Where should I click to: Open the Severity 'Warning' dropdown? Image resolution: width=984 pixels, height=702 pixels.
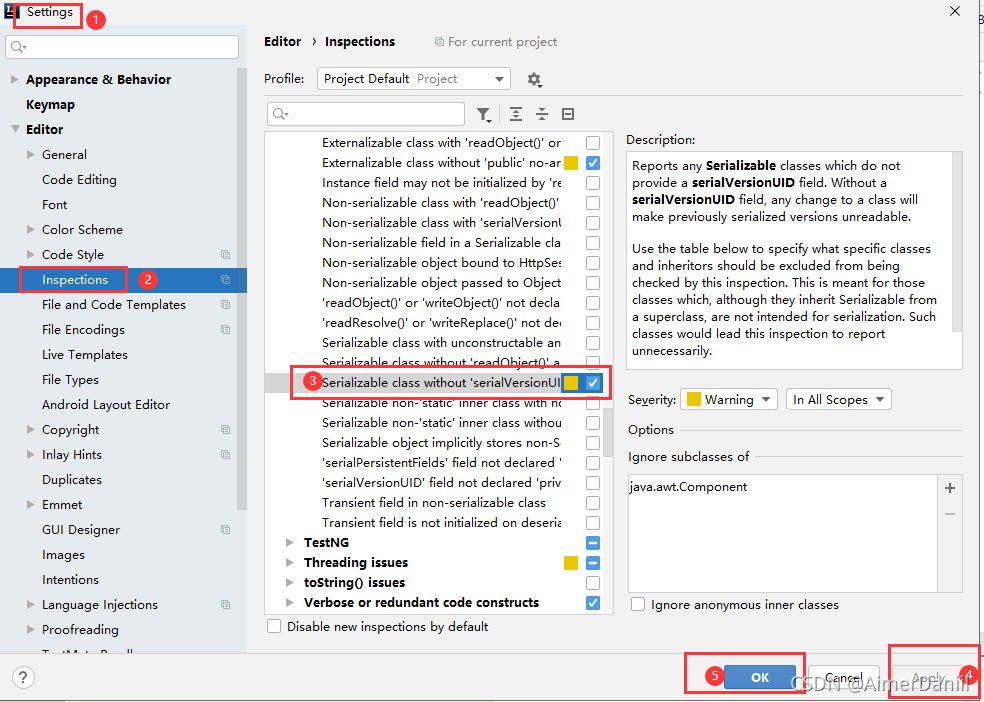[x=729, y=400]
